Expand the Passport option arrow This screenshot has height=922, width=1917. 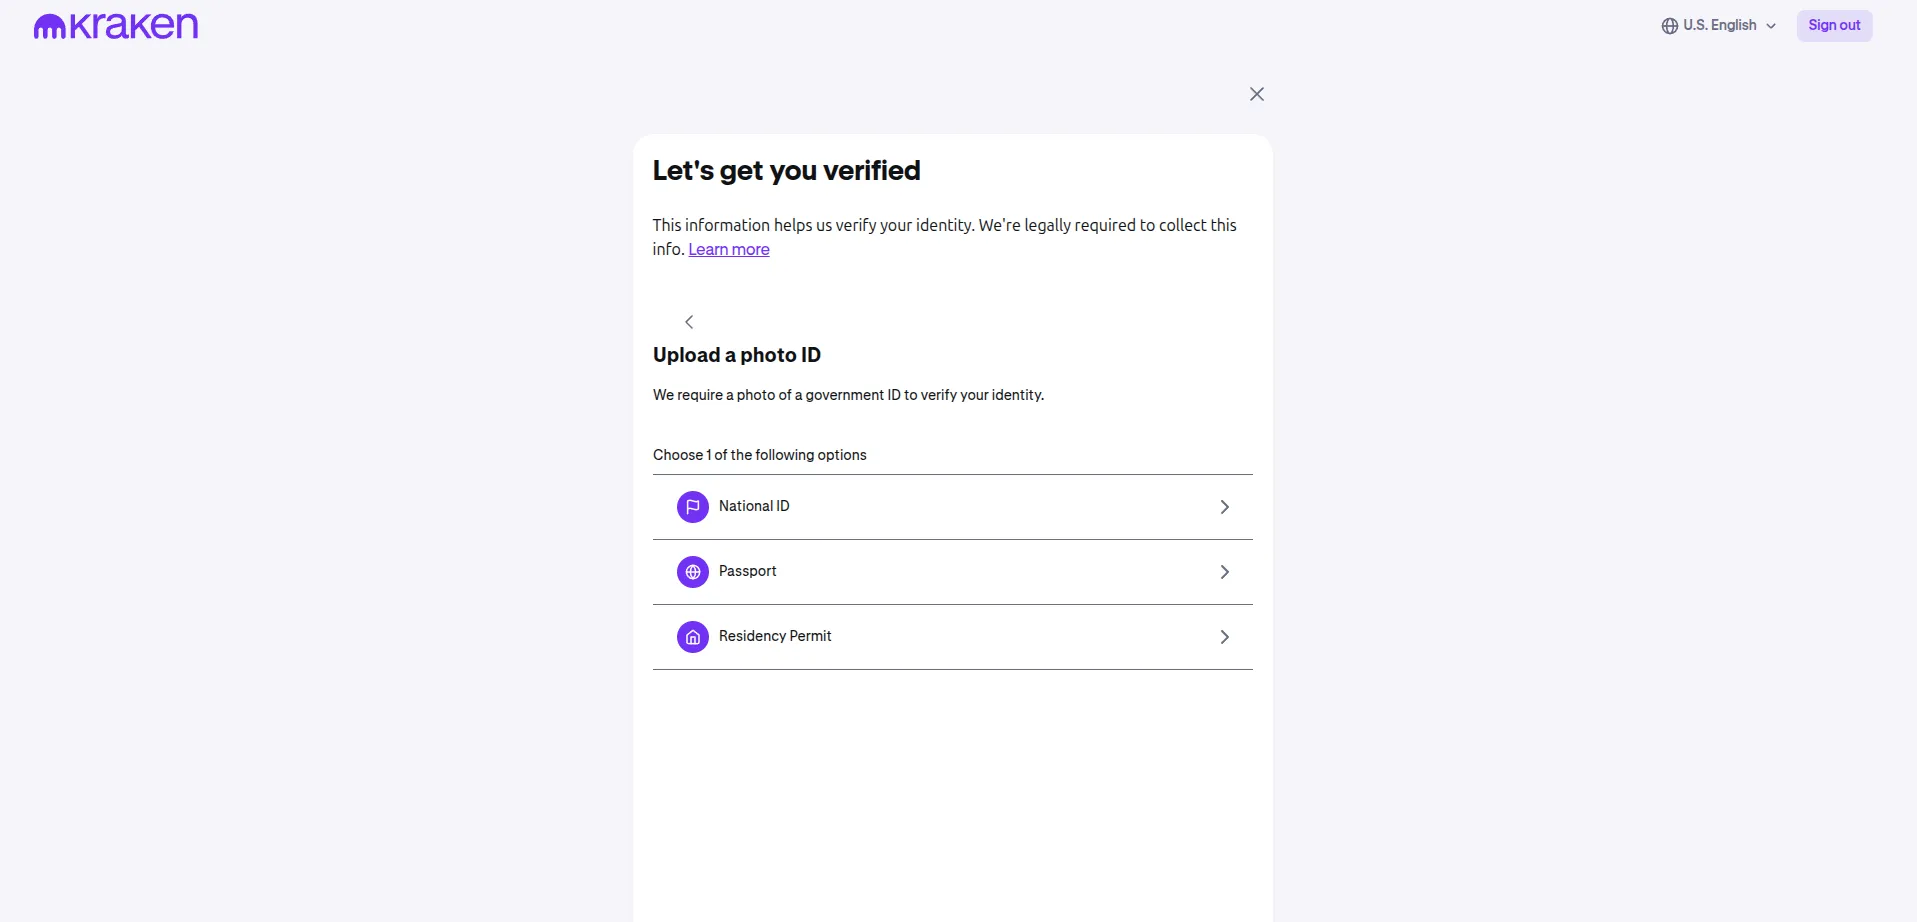[1224, 572]
